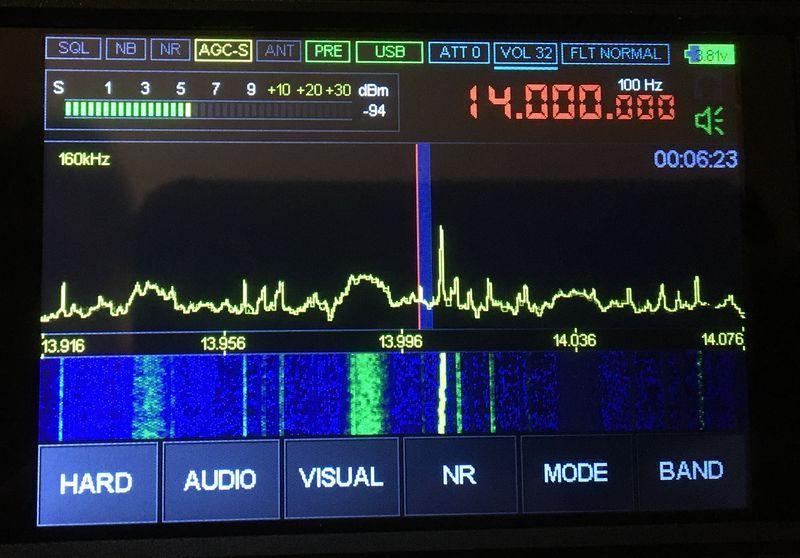Mute audio with the green speaker icon

709,122
